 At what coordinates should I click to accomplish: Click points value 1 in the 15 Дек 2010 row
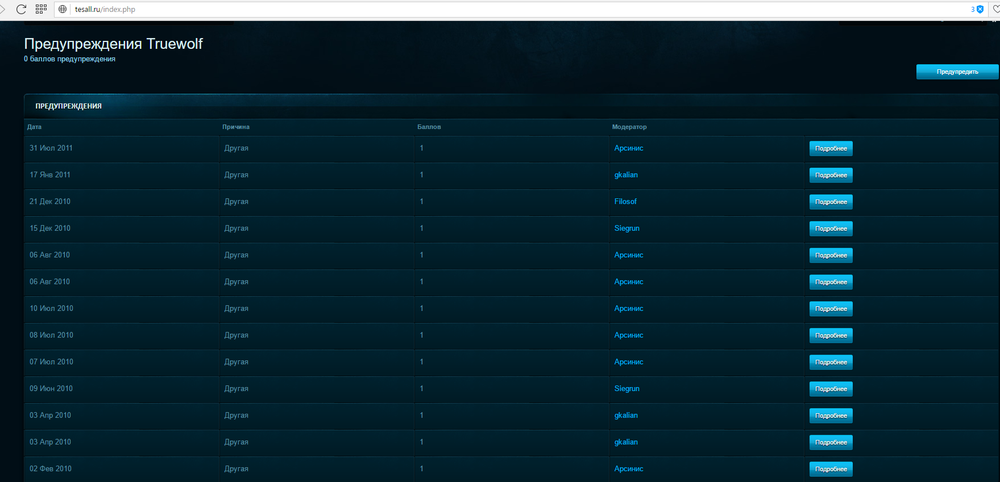[x=422, y=228]
